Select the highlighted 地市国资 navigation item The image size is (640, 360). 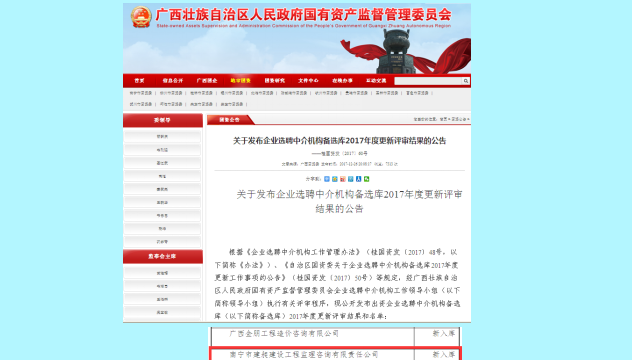(x=240, y=81)
